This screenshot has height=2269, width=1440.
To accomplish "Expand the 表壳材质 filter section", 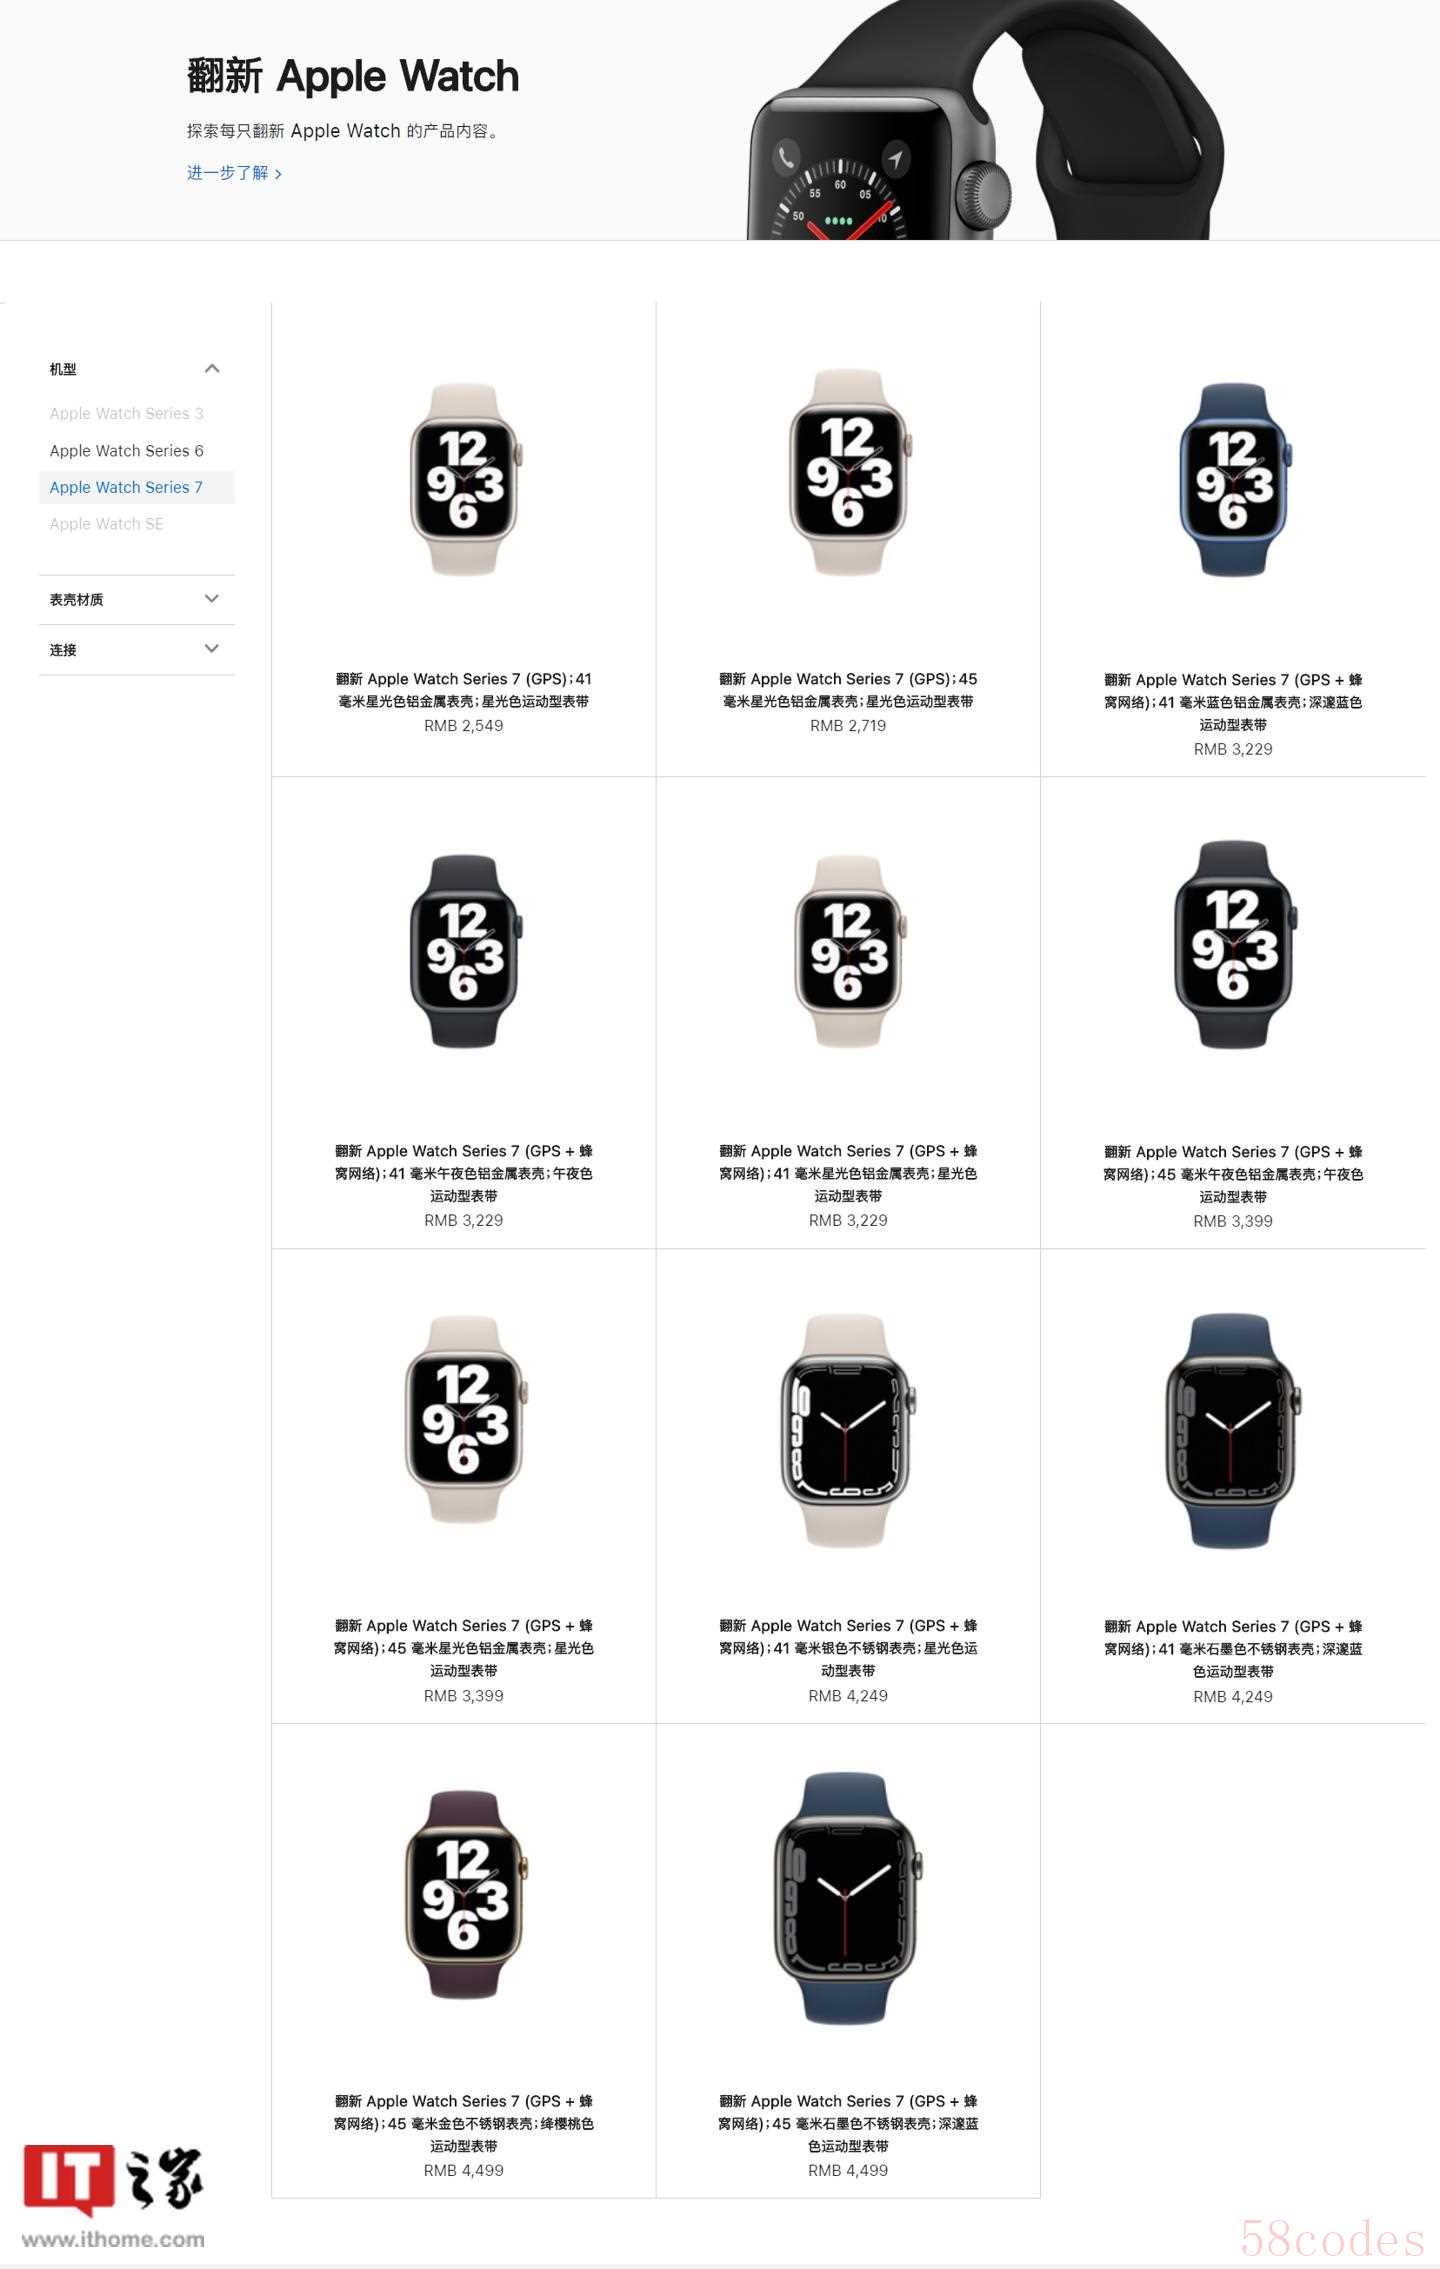I will (x=137, y=600).
